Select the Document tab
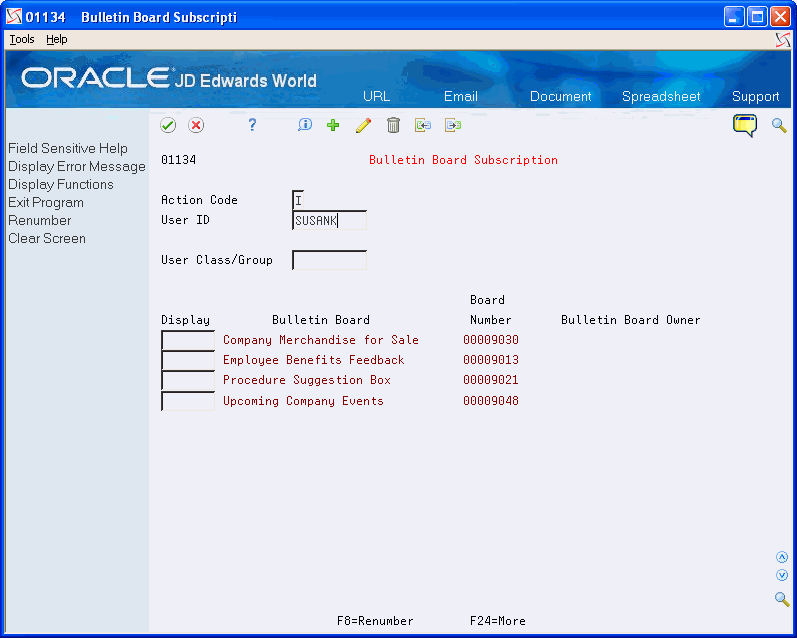Screen dimensions: 797x638 (x=561, y=96)
